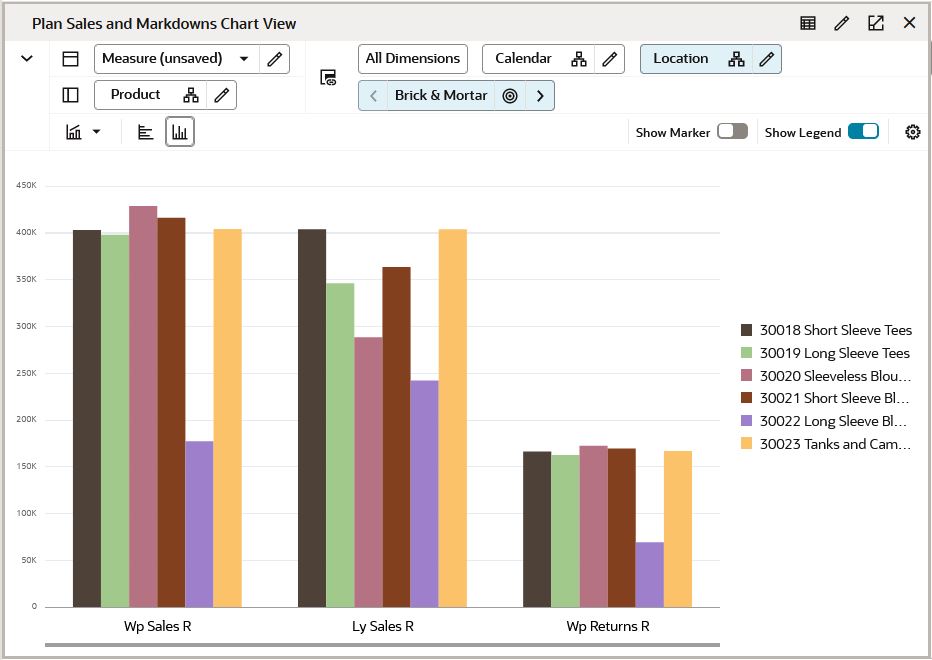
Task: Edit the Location dimension pencil icon
Action: point(765,59)
